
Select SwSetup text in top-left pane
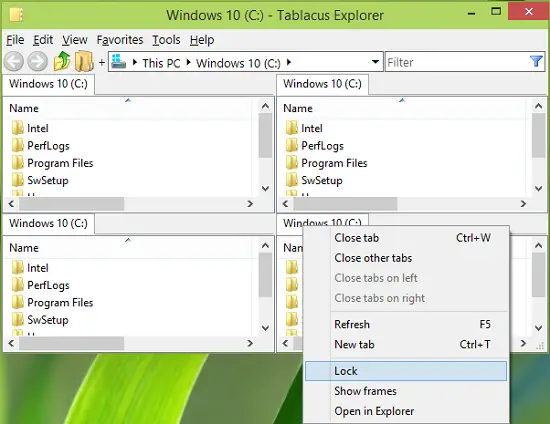[x=48, y=180]
